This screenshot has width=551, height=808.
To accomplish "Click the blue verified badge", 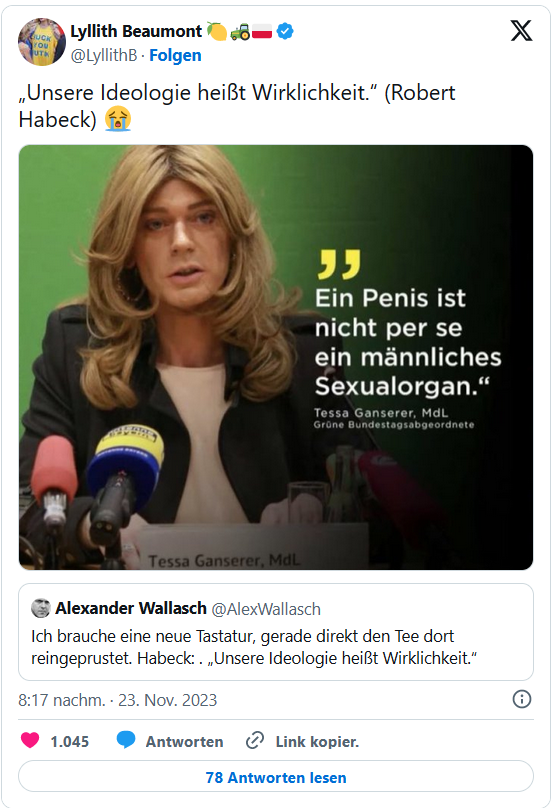I will coord(285,31).
